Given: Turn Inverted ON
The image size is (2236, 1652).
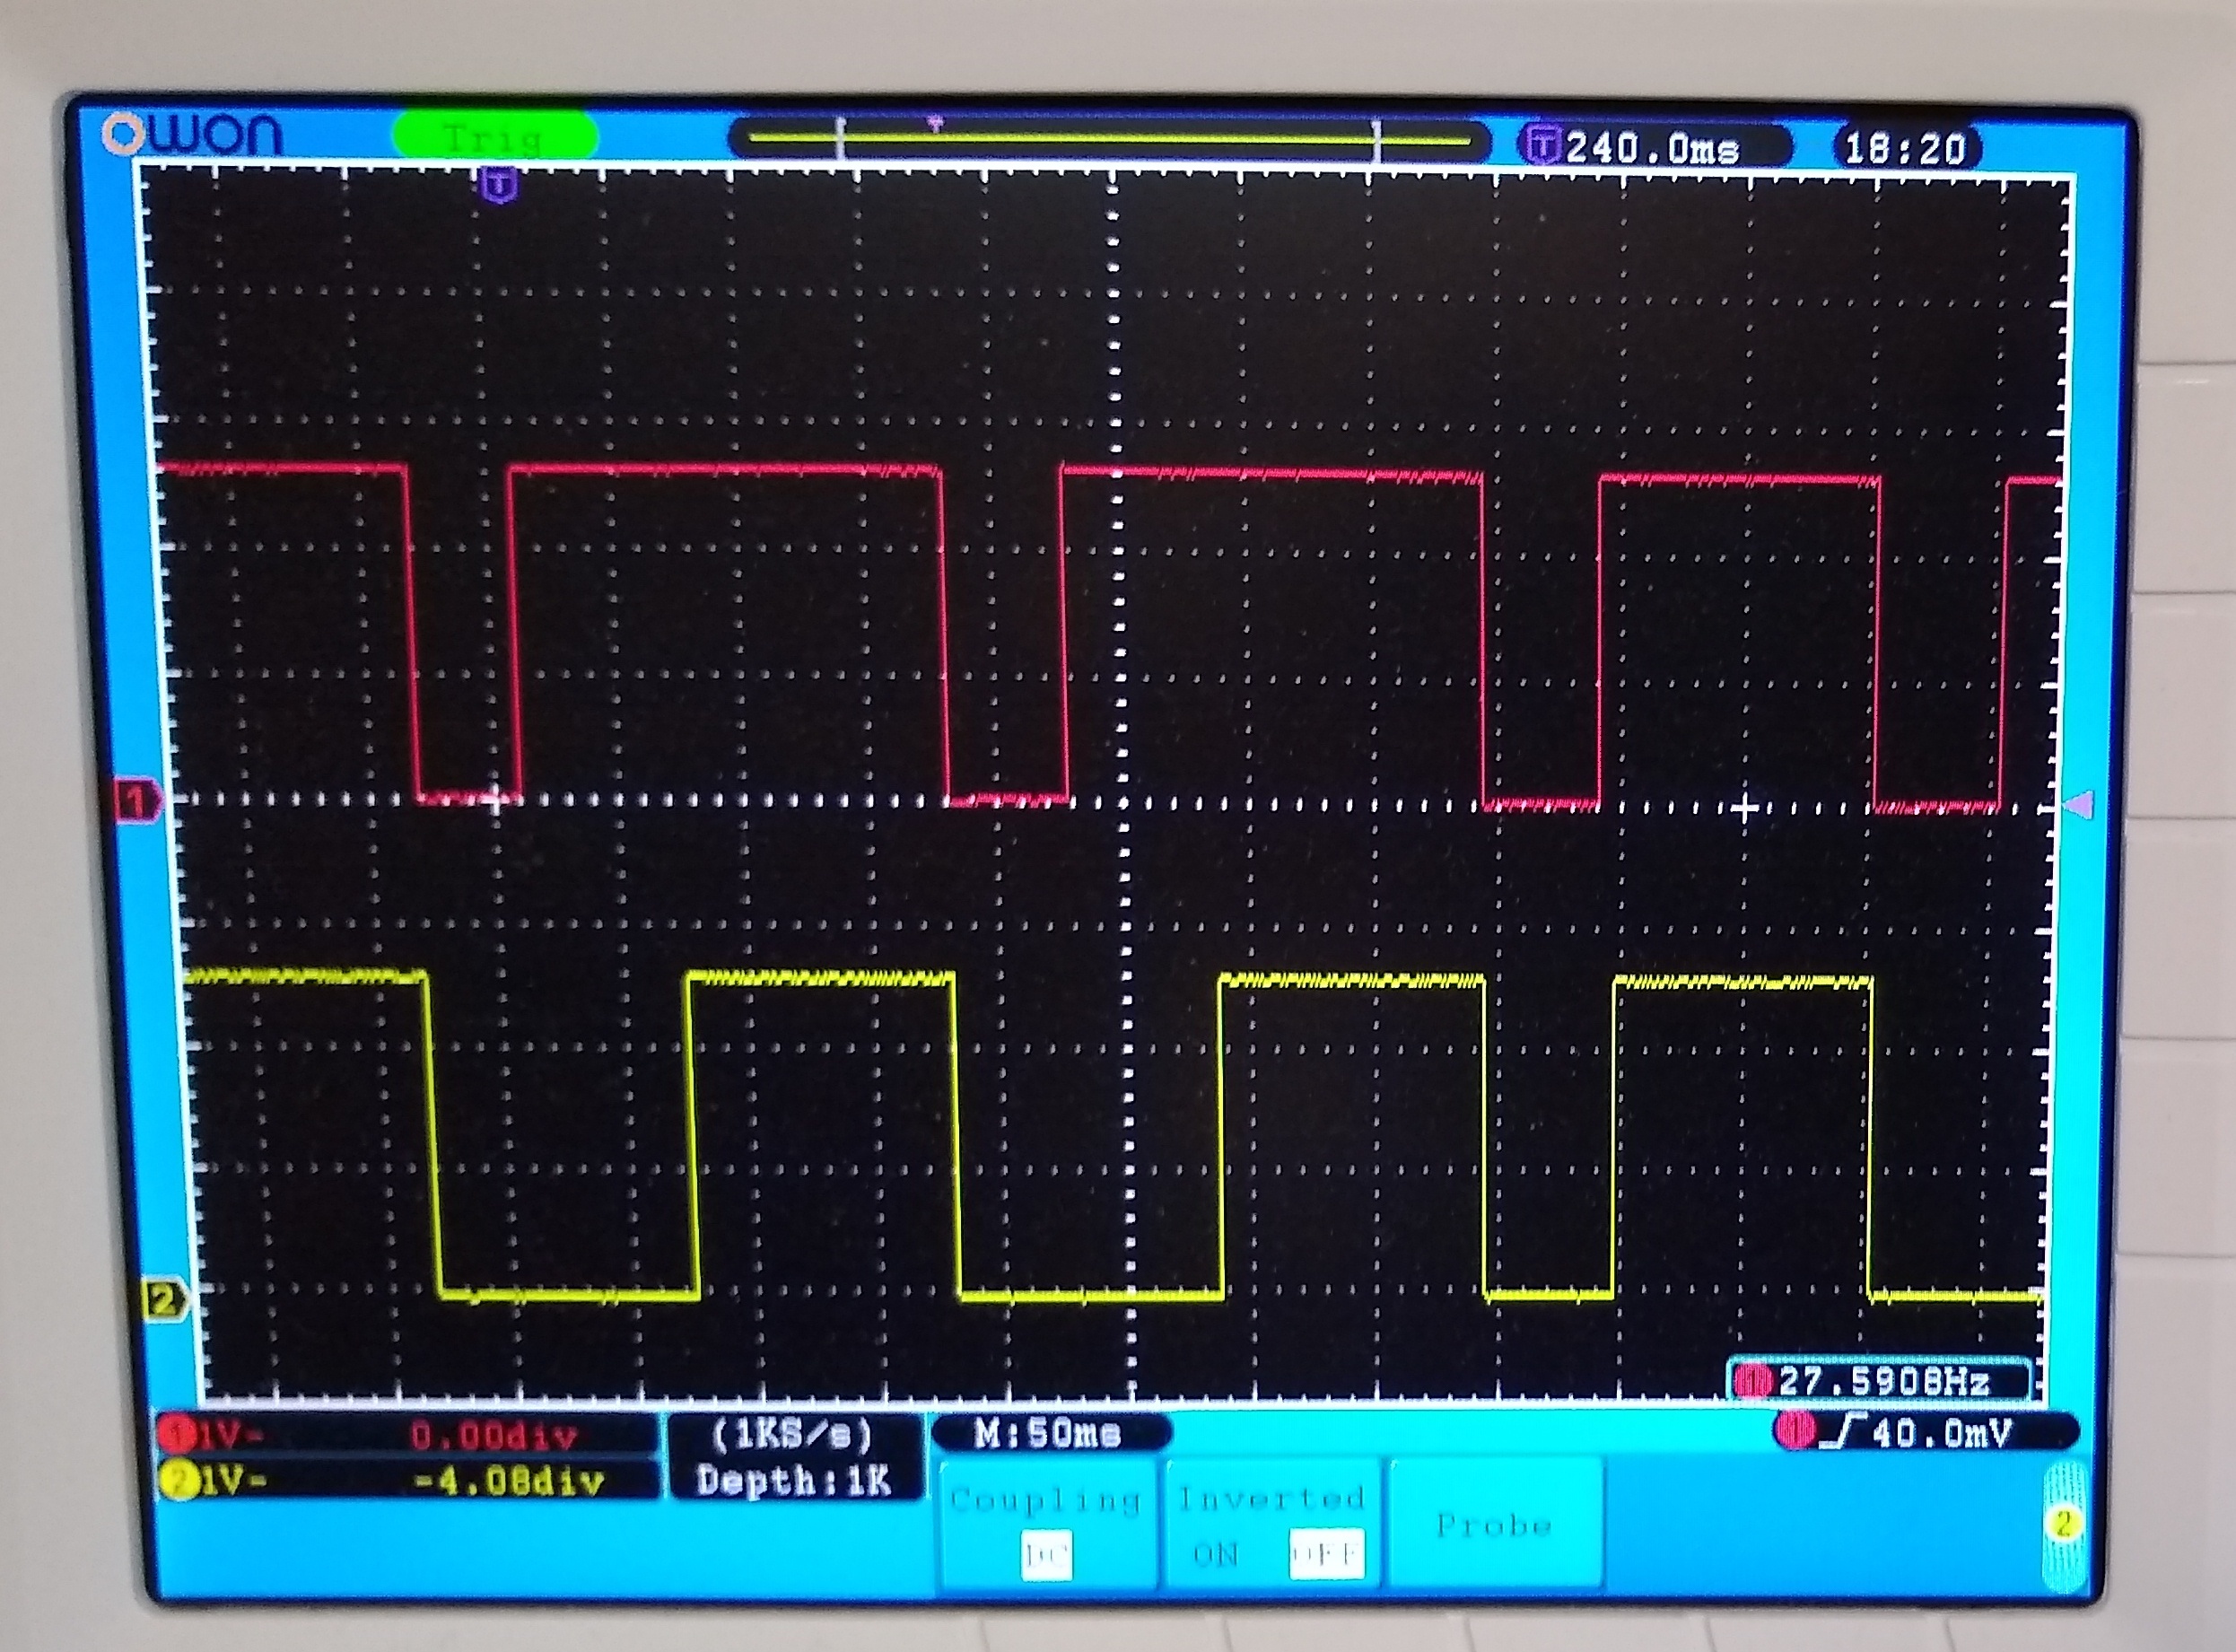Looking at the screenshot, I should pos(1215,1554).
